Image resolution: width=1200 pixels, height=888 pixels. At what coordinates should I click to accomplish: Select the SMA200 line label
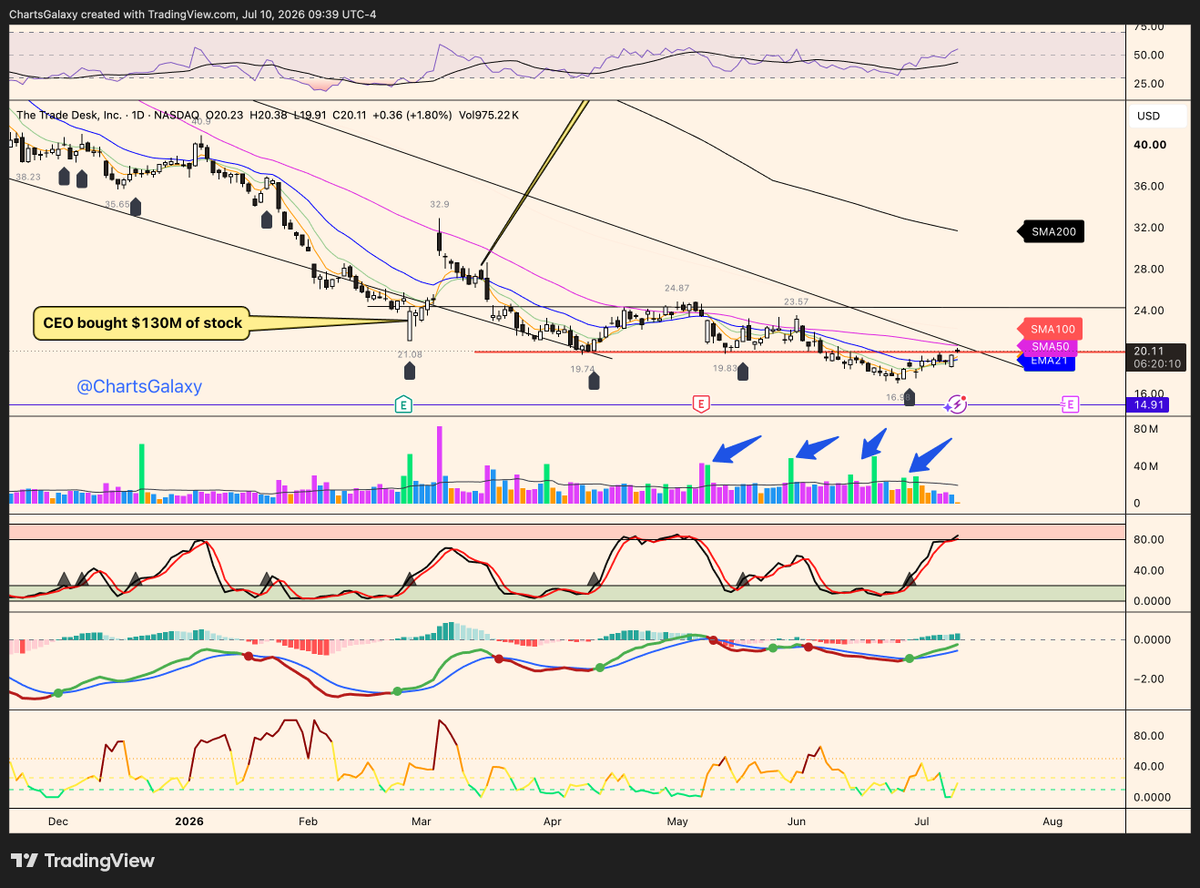click(1053, 232)
